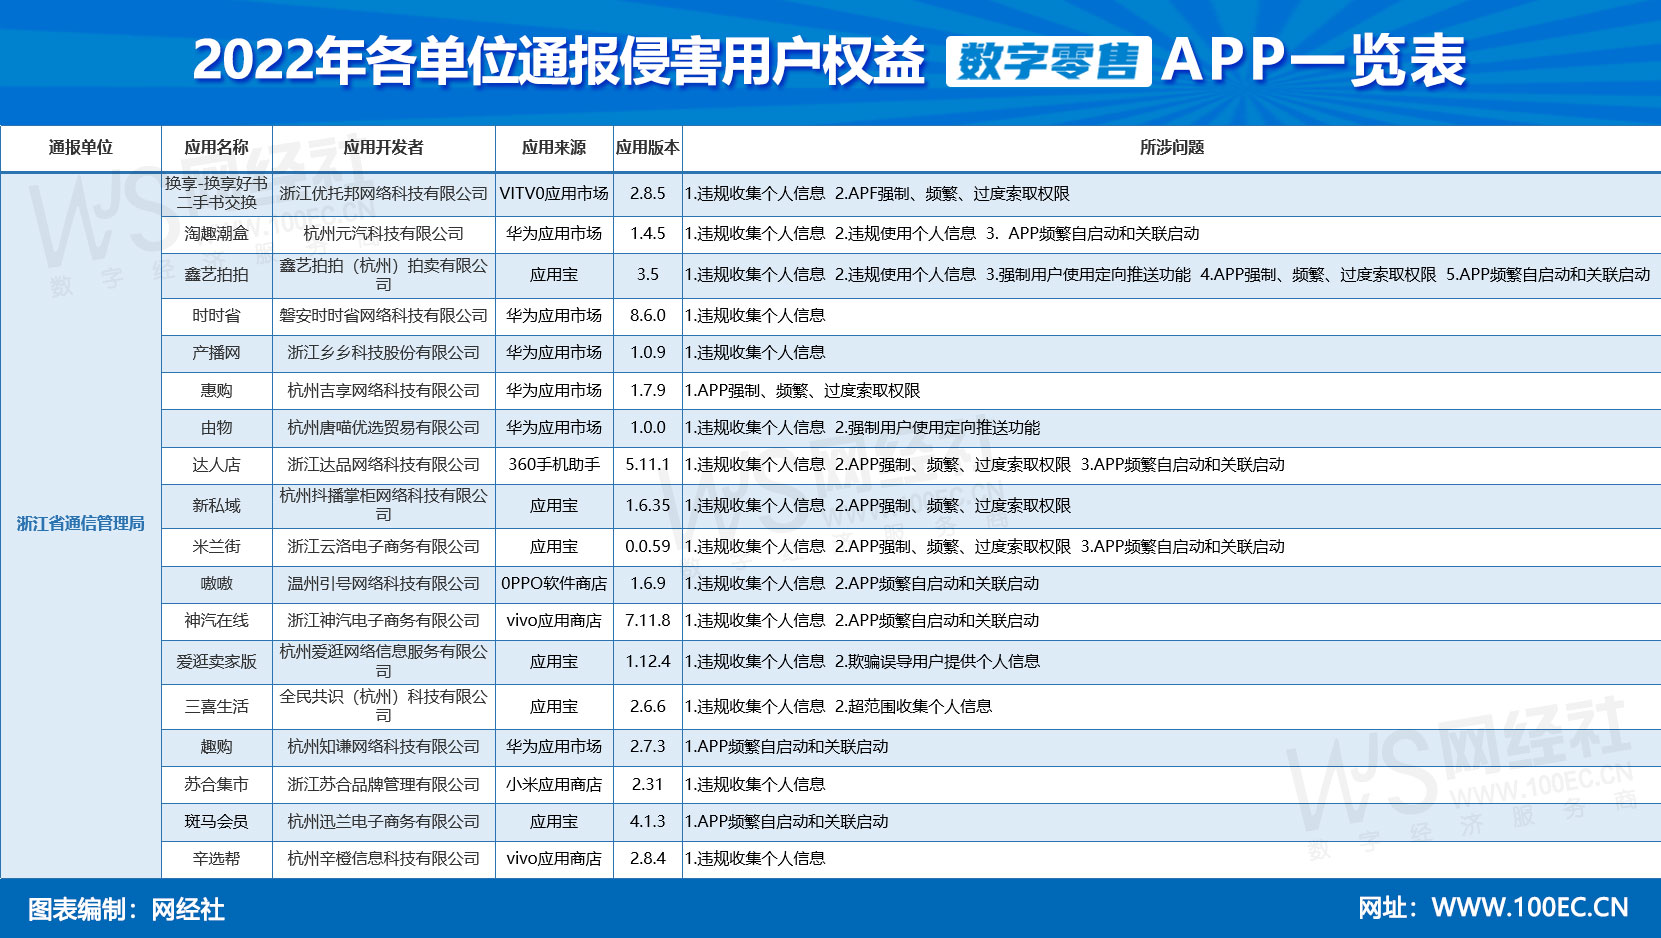Select the 嗷嗷 app name cell

217,584
